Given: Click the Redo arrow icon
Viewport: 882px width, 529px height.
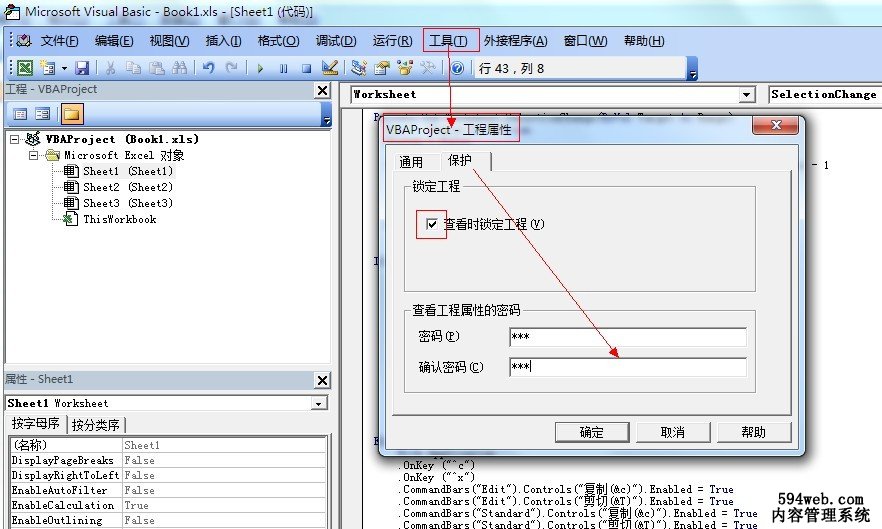Looking at the screenshot, I should (x=231, y=68).
